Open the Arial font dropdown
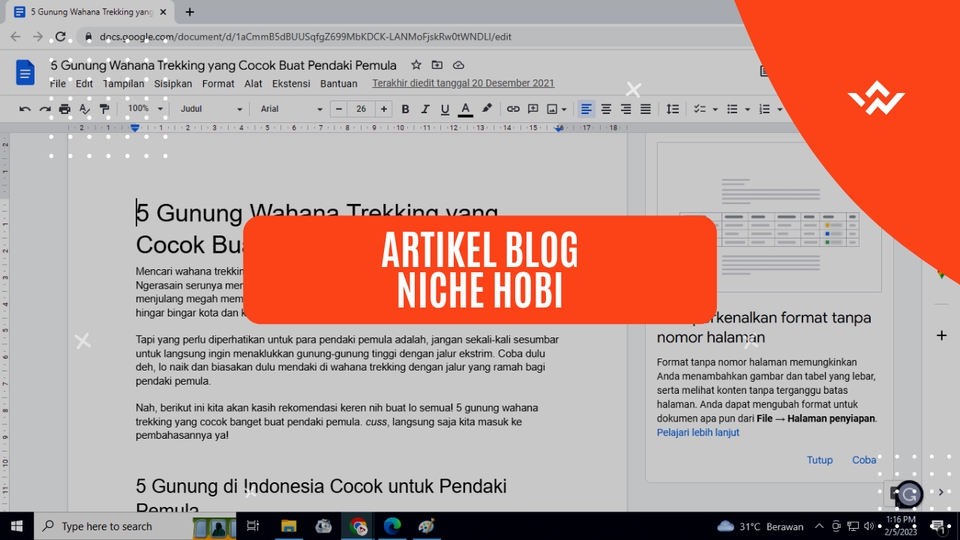960x540 pixels. point(291,109)
